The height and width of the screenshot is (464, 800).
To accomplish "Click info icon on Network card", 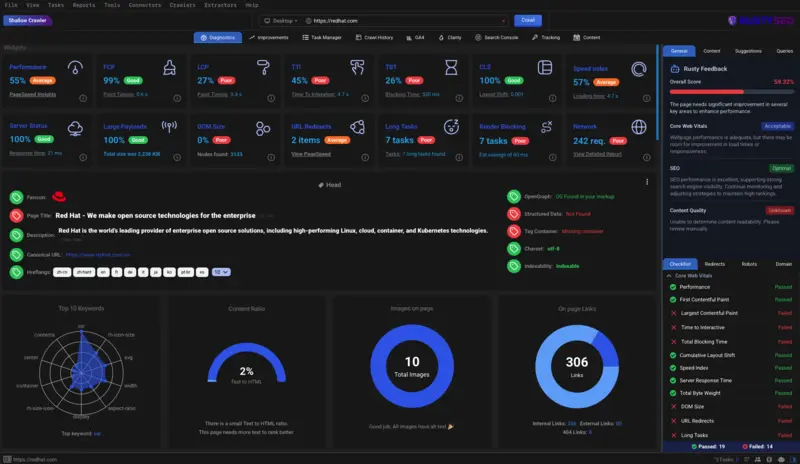I will pos(646,157).
